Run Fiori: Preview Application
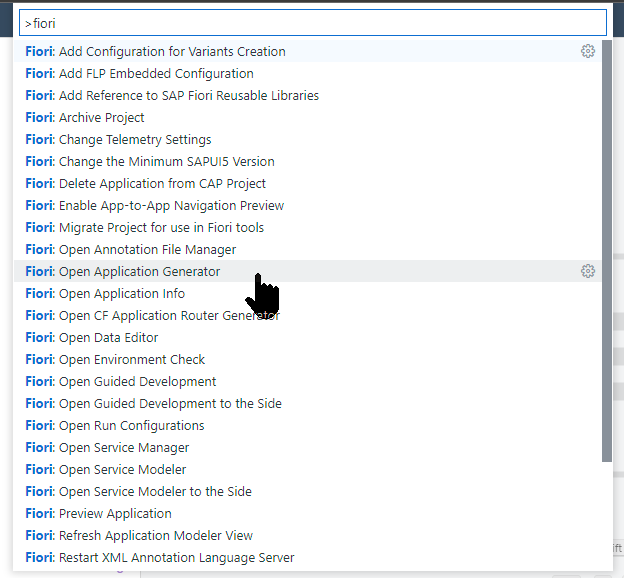The image size is (624, 578). 308,514
